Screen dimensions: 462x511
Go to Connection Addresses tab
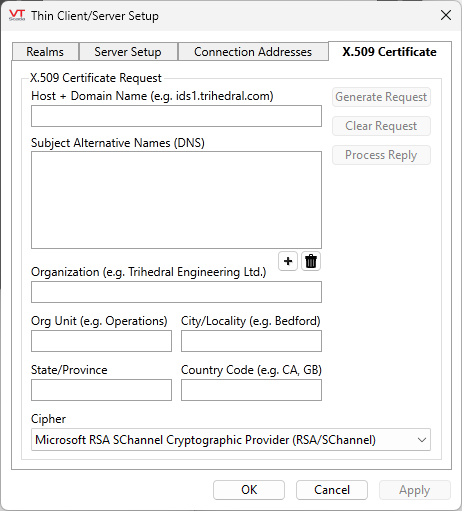(x=253, y=52)
